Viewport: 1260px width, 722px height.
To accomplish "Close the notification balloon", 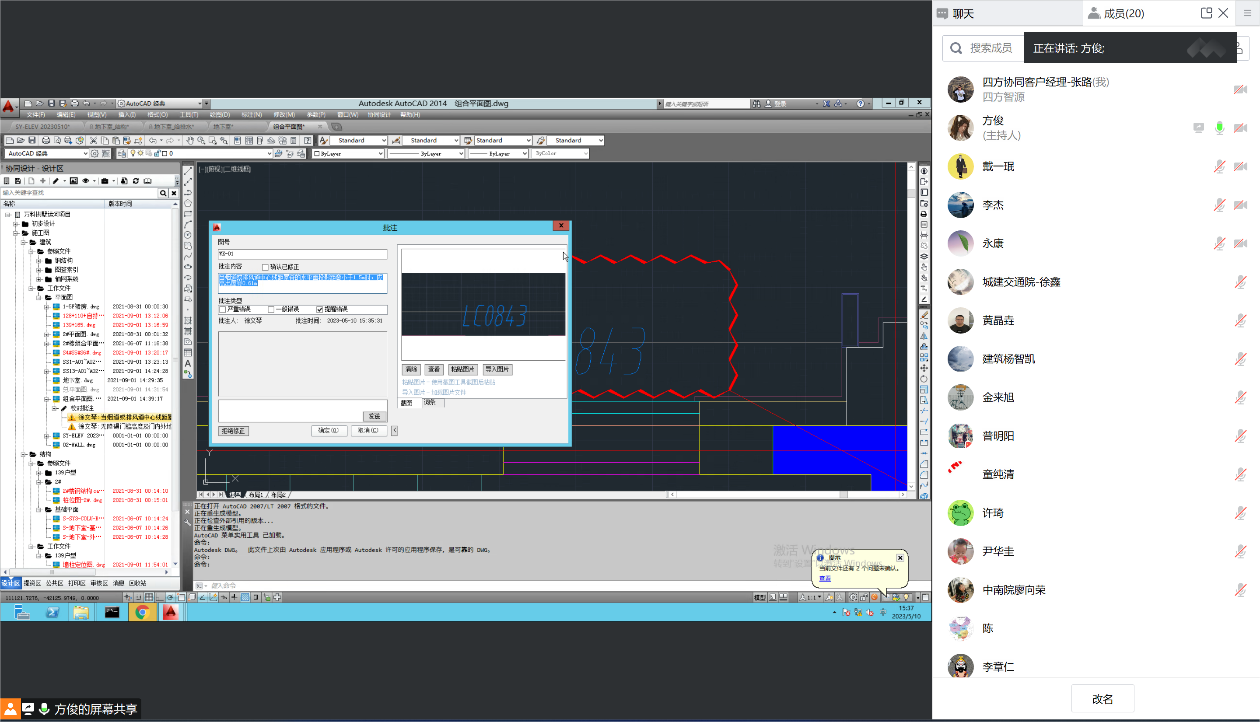I will click(x=900, y=558).
